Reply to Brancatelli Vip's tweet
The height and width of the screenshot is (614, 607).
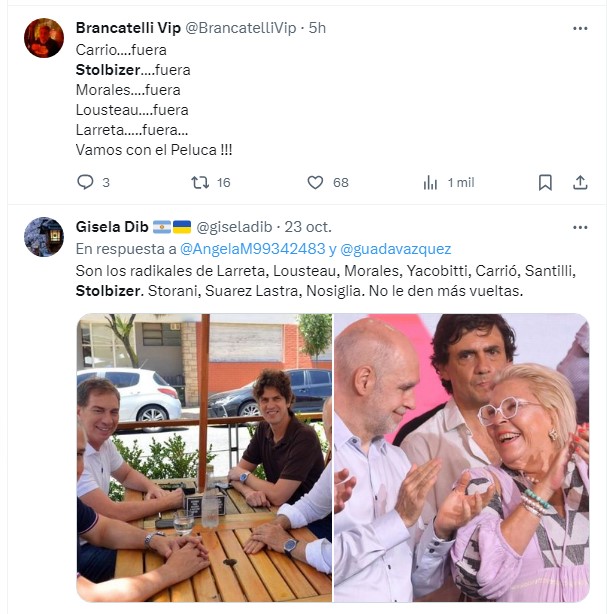(86, 182)
